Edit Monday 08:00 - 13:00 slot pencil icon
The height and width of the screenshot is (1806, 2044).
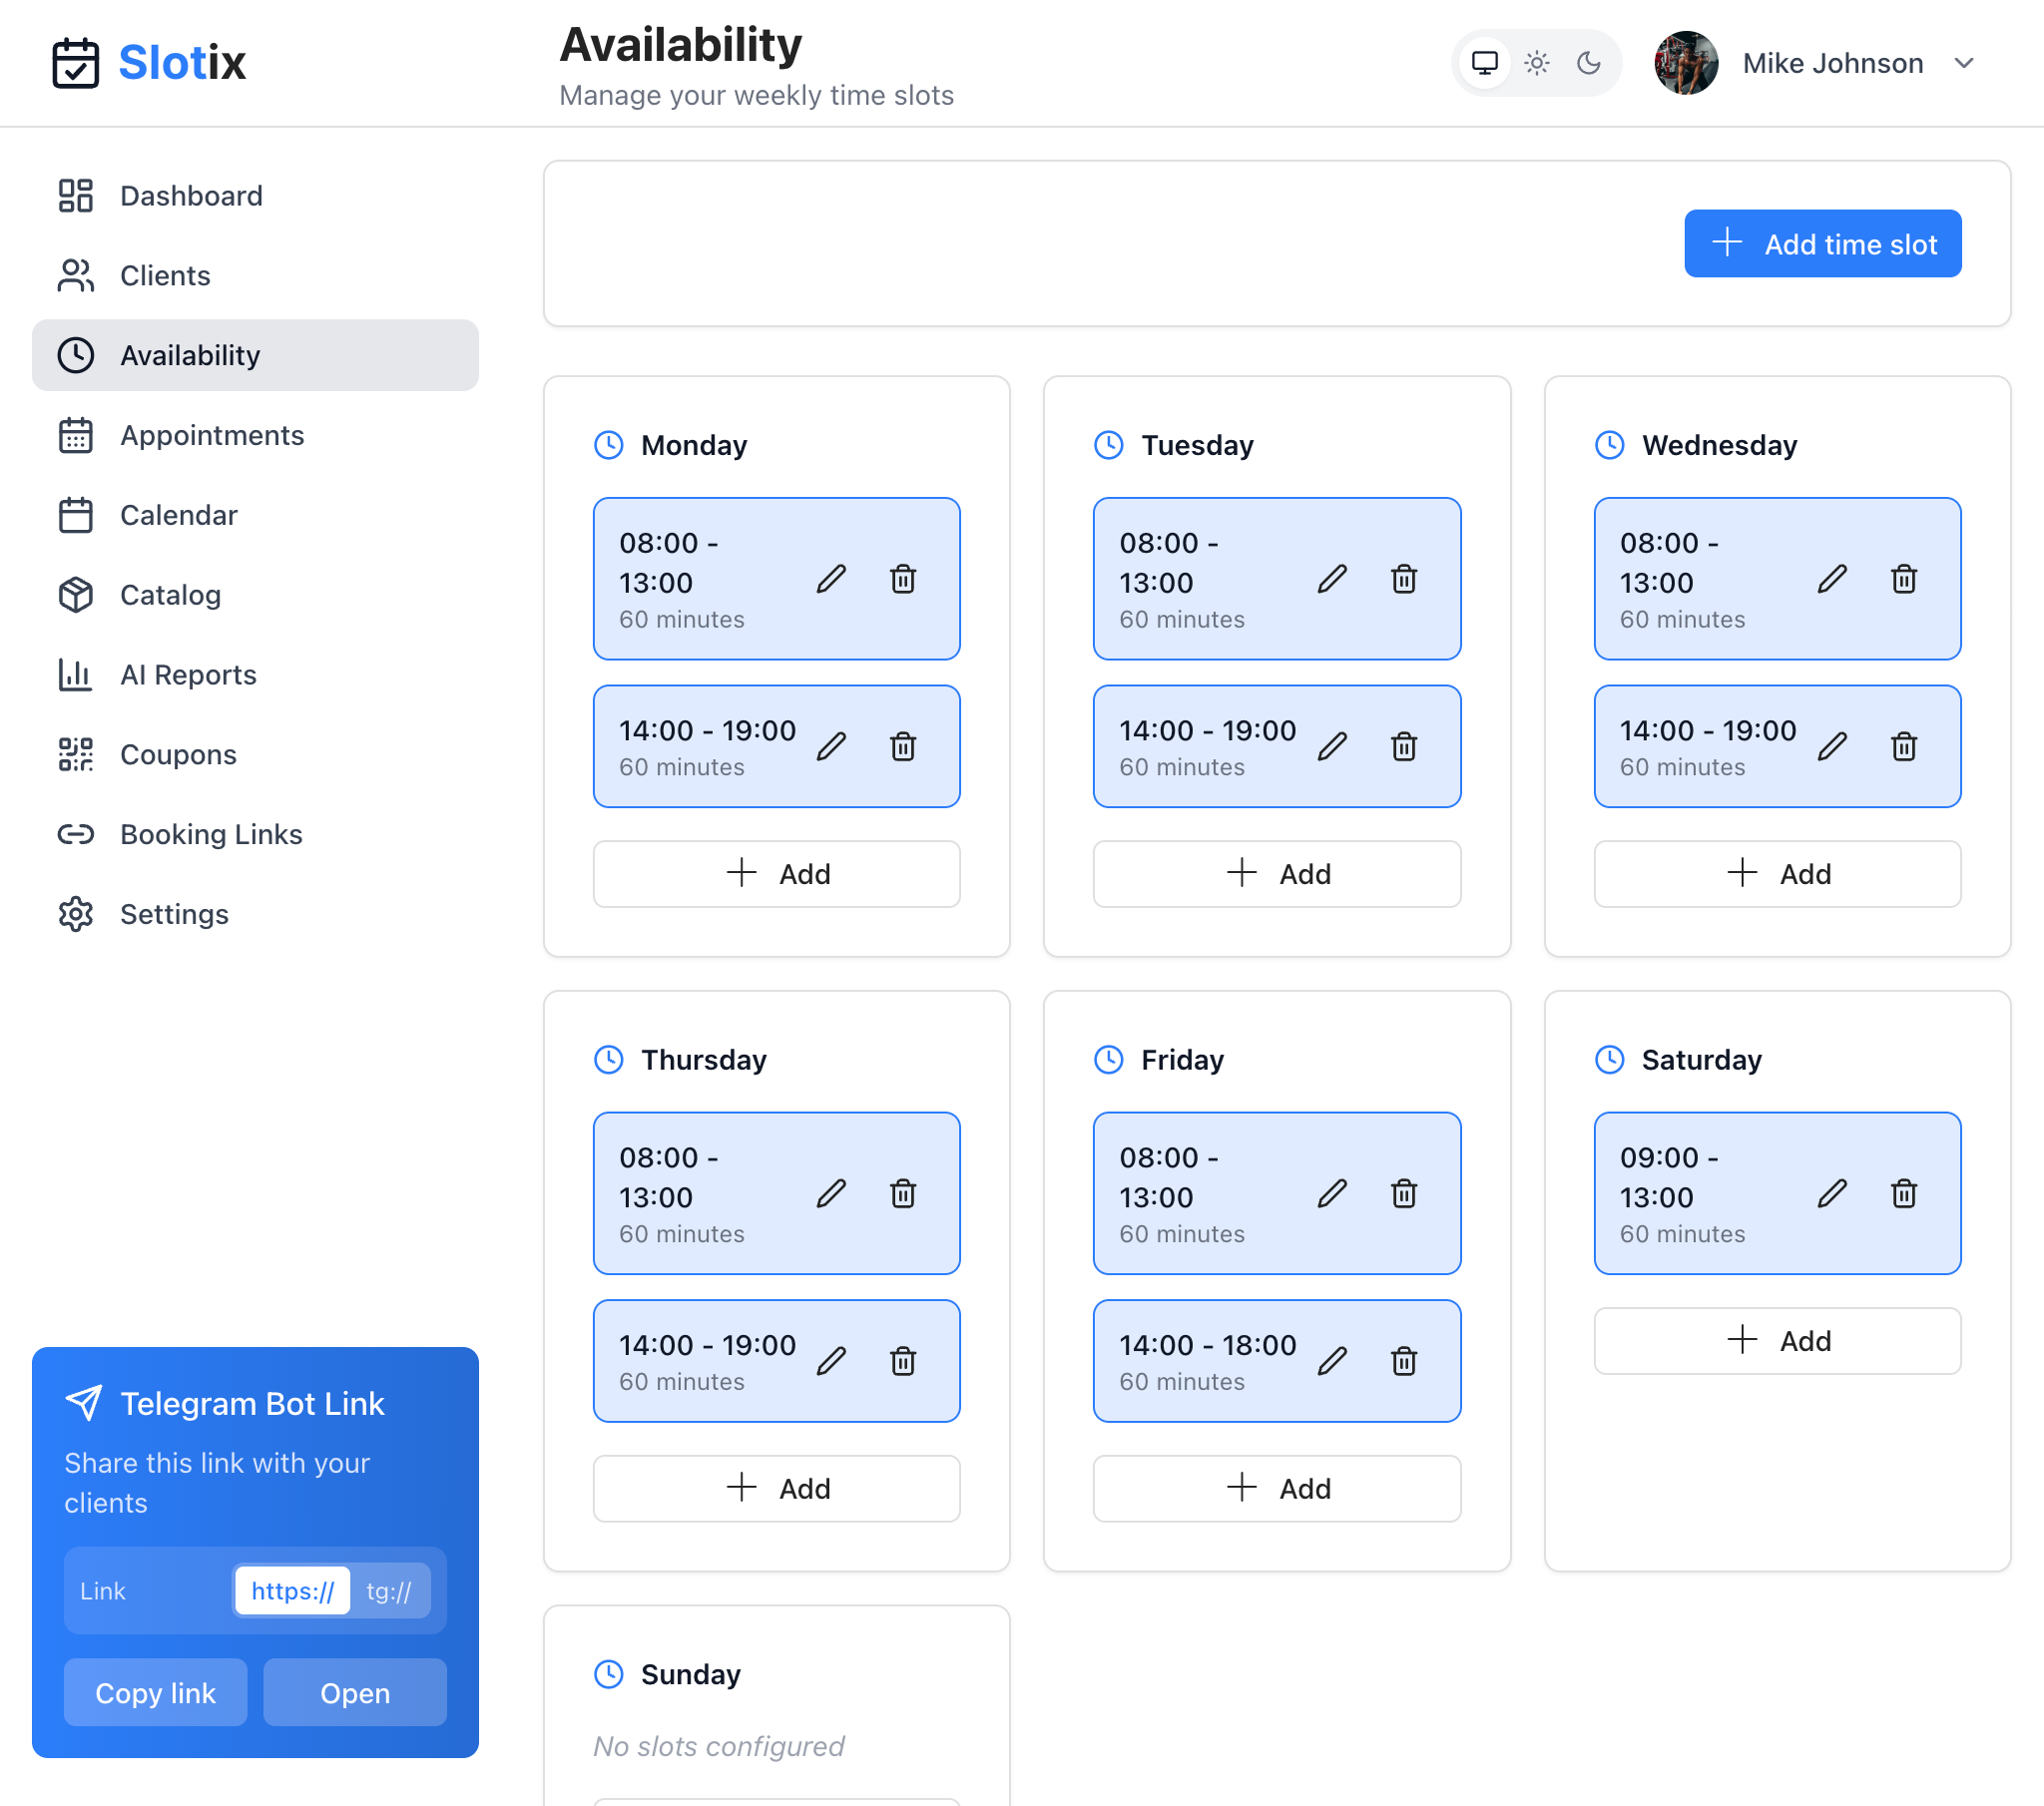[831, 579]
